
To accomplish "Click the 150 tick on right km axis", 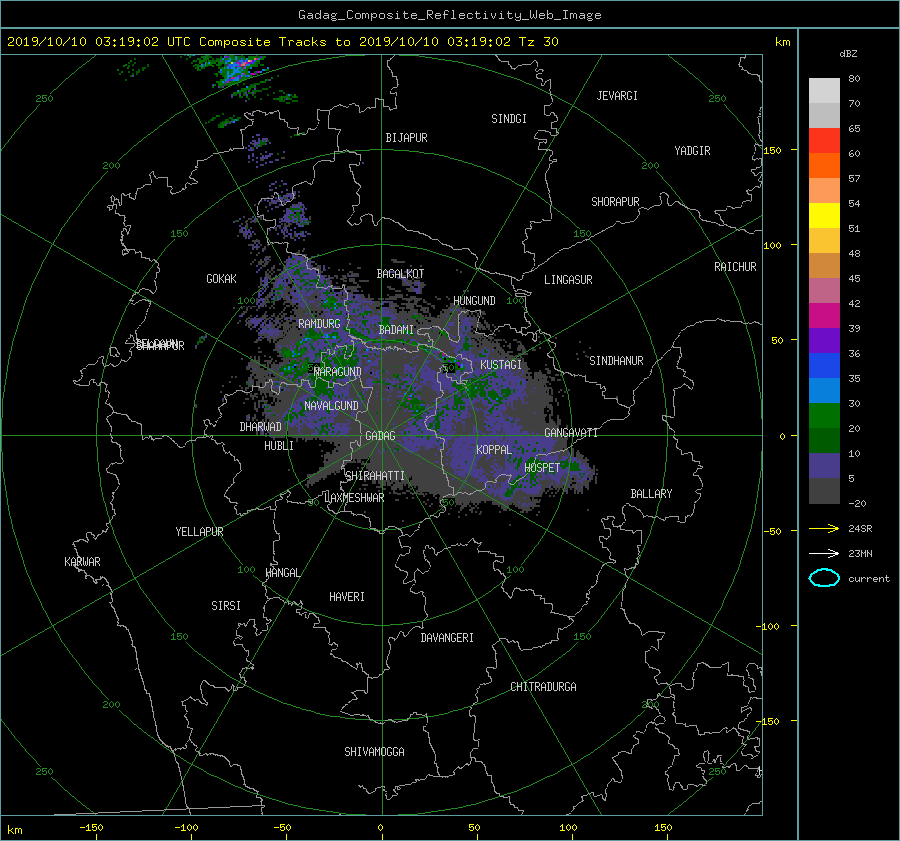I will coord(773,150).
